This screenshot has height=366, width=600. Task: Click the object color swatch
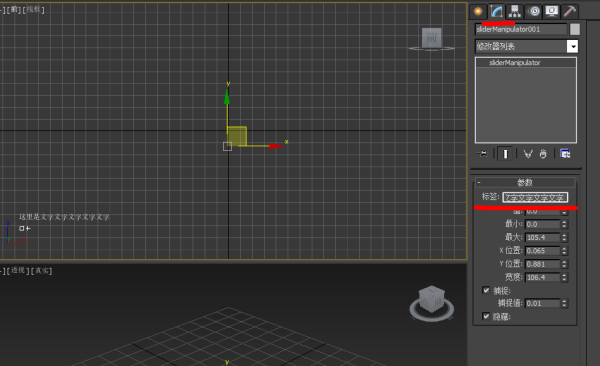[x=575, y=29]
